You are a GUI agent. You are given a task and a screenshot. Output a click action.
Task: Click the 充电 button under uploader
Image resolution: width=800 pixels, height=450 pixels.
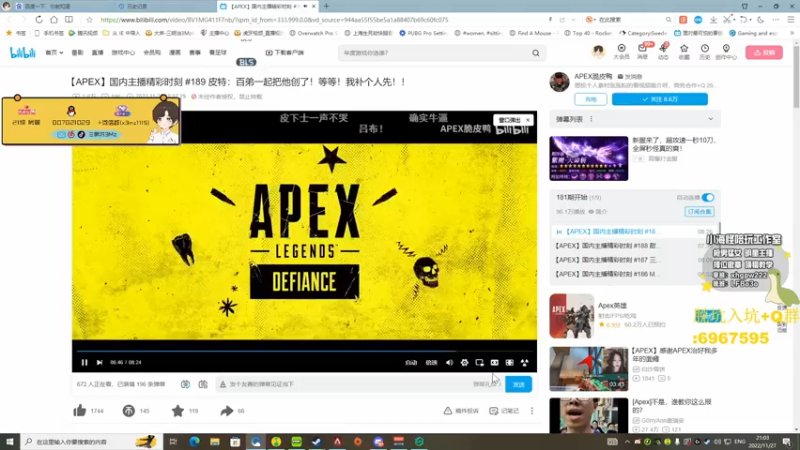click(590, 99)
